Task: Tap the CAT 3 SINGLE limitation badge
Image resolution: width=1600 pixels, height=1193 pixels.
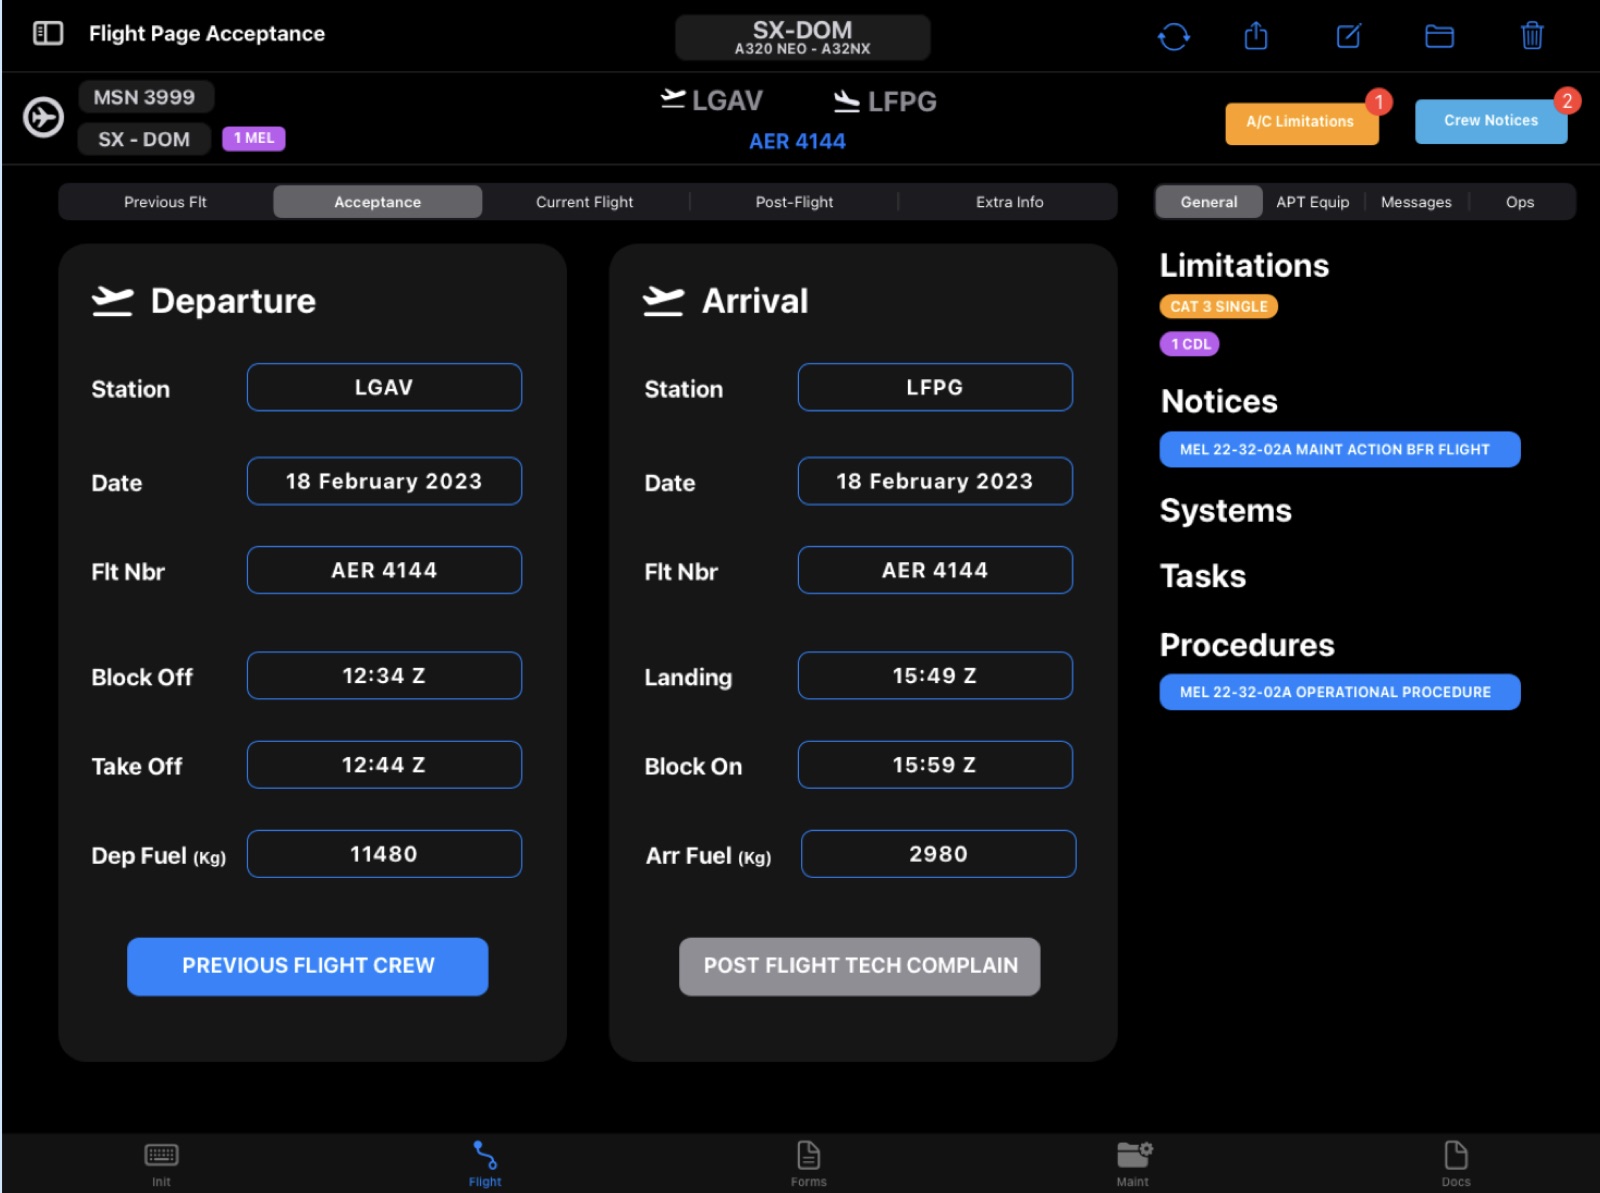Action: [x=1219, y=307]
